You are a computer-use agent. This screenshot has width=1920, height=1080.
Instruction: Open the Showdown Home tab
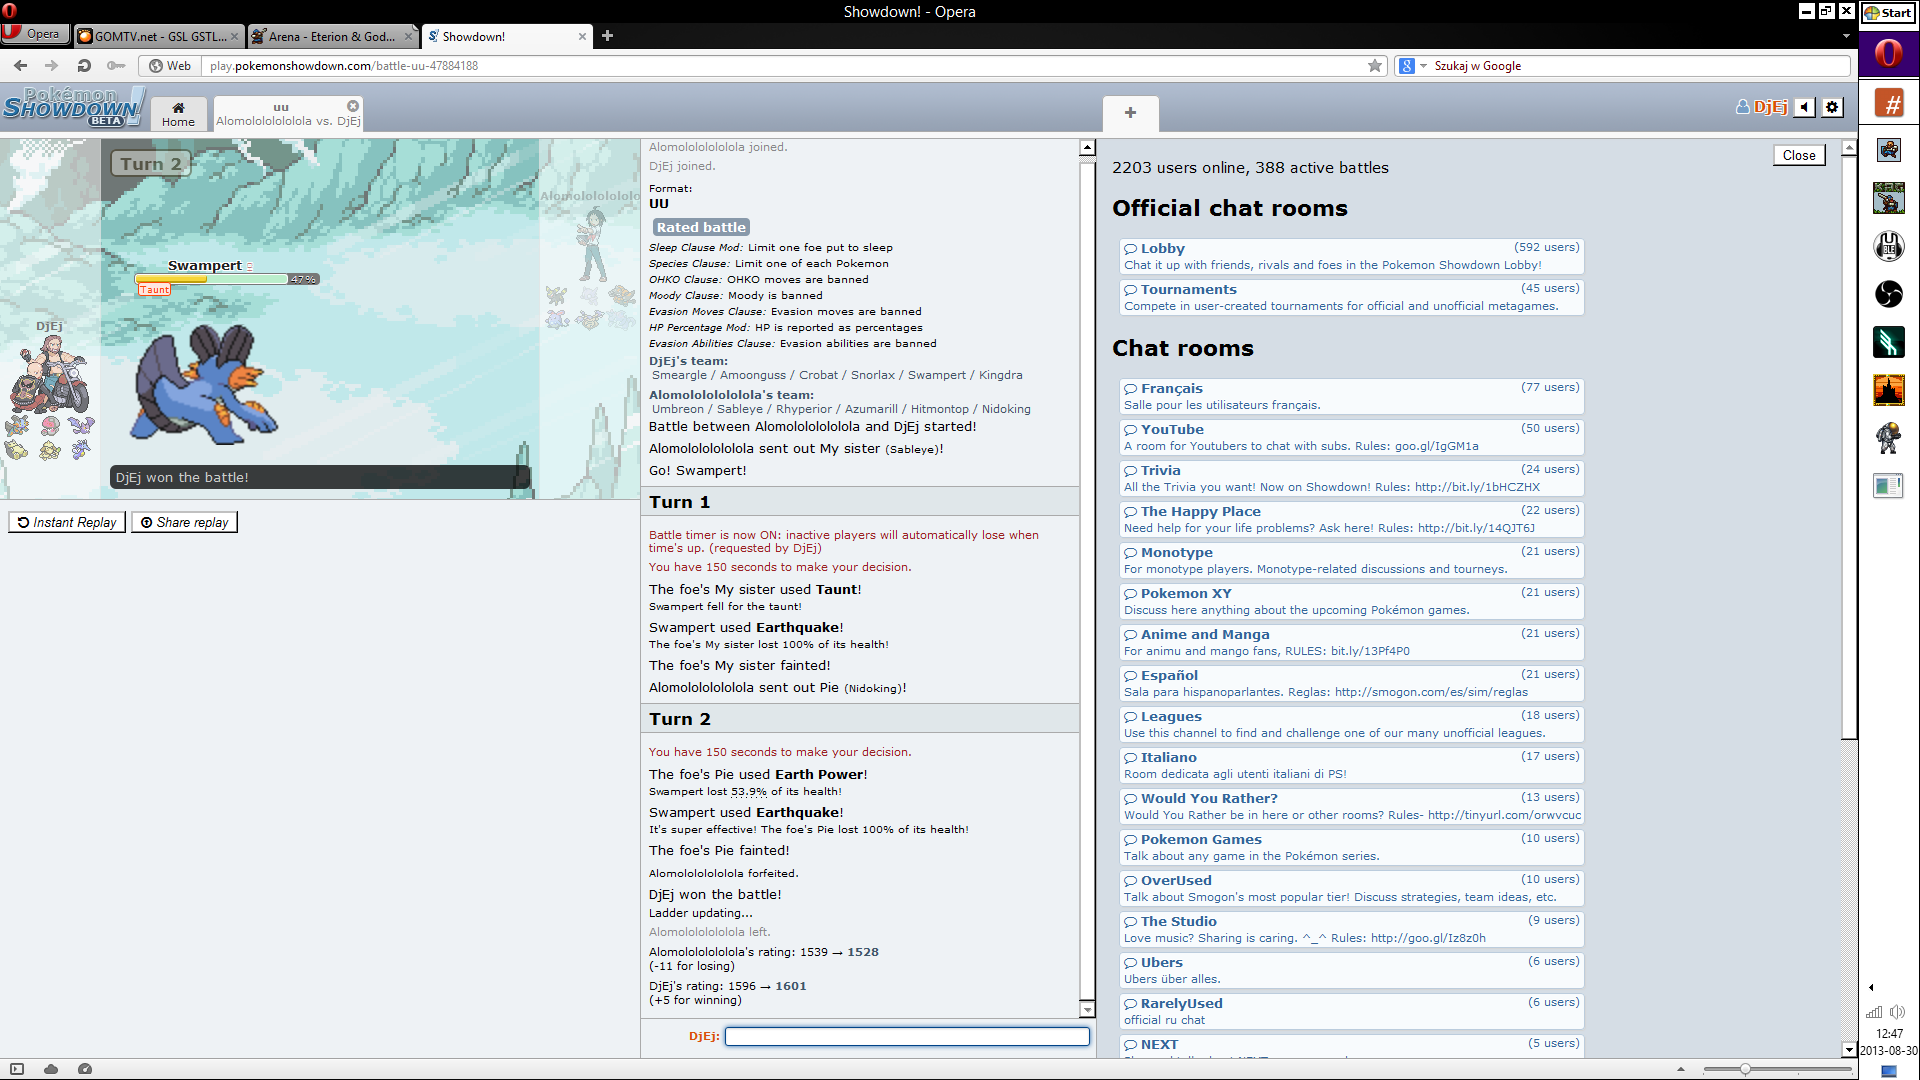(178, 114)
